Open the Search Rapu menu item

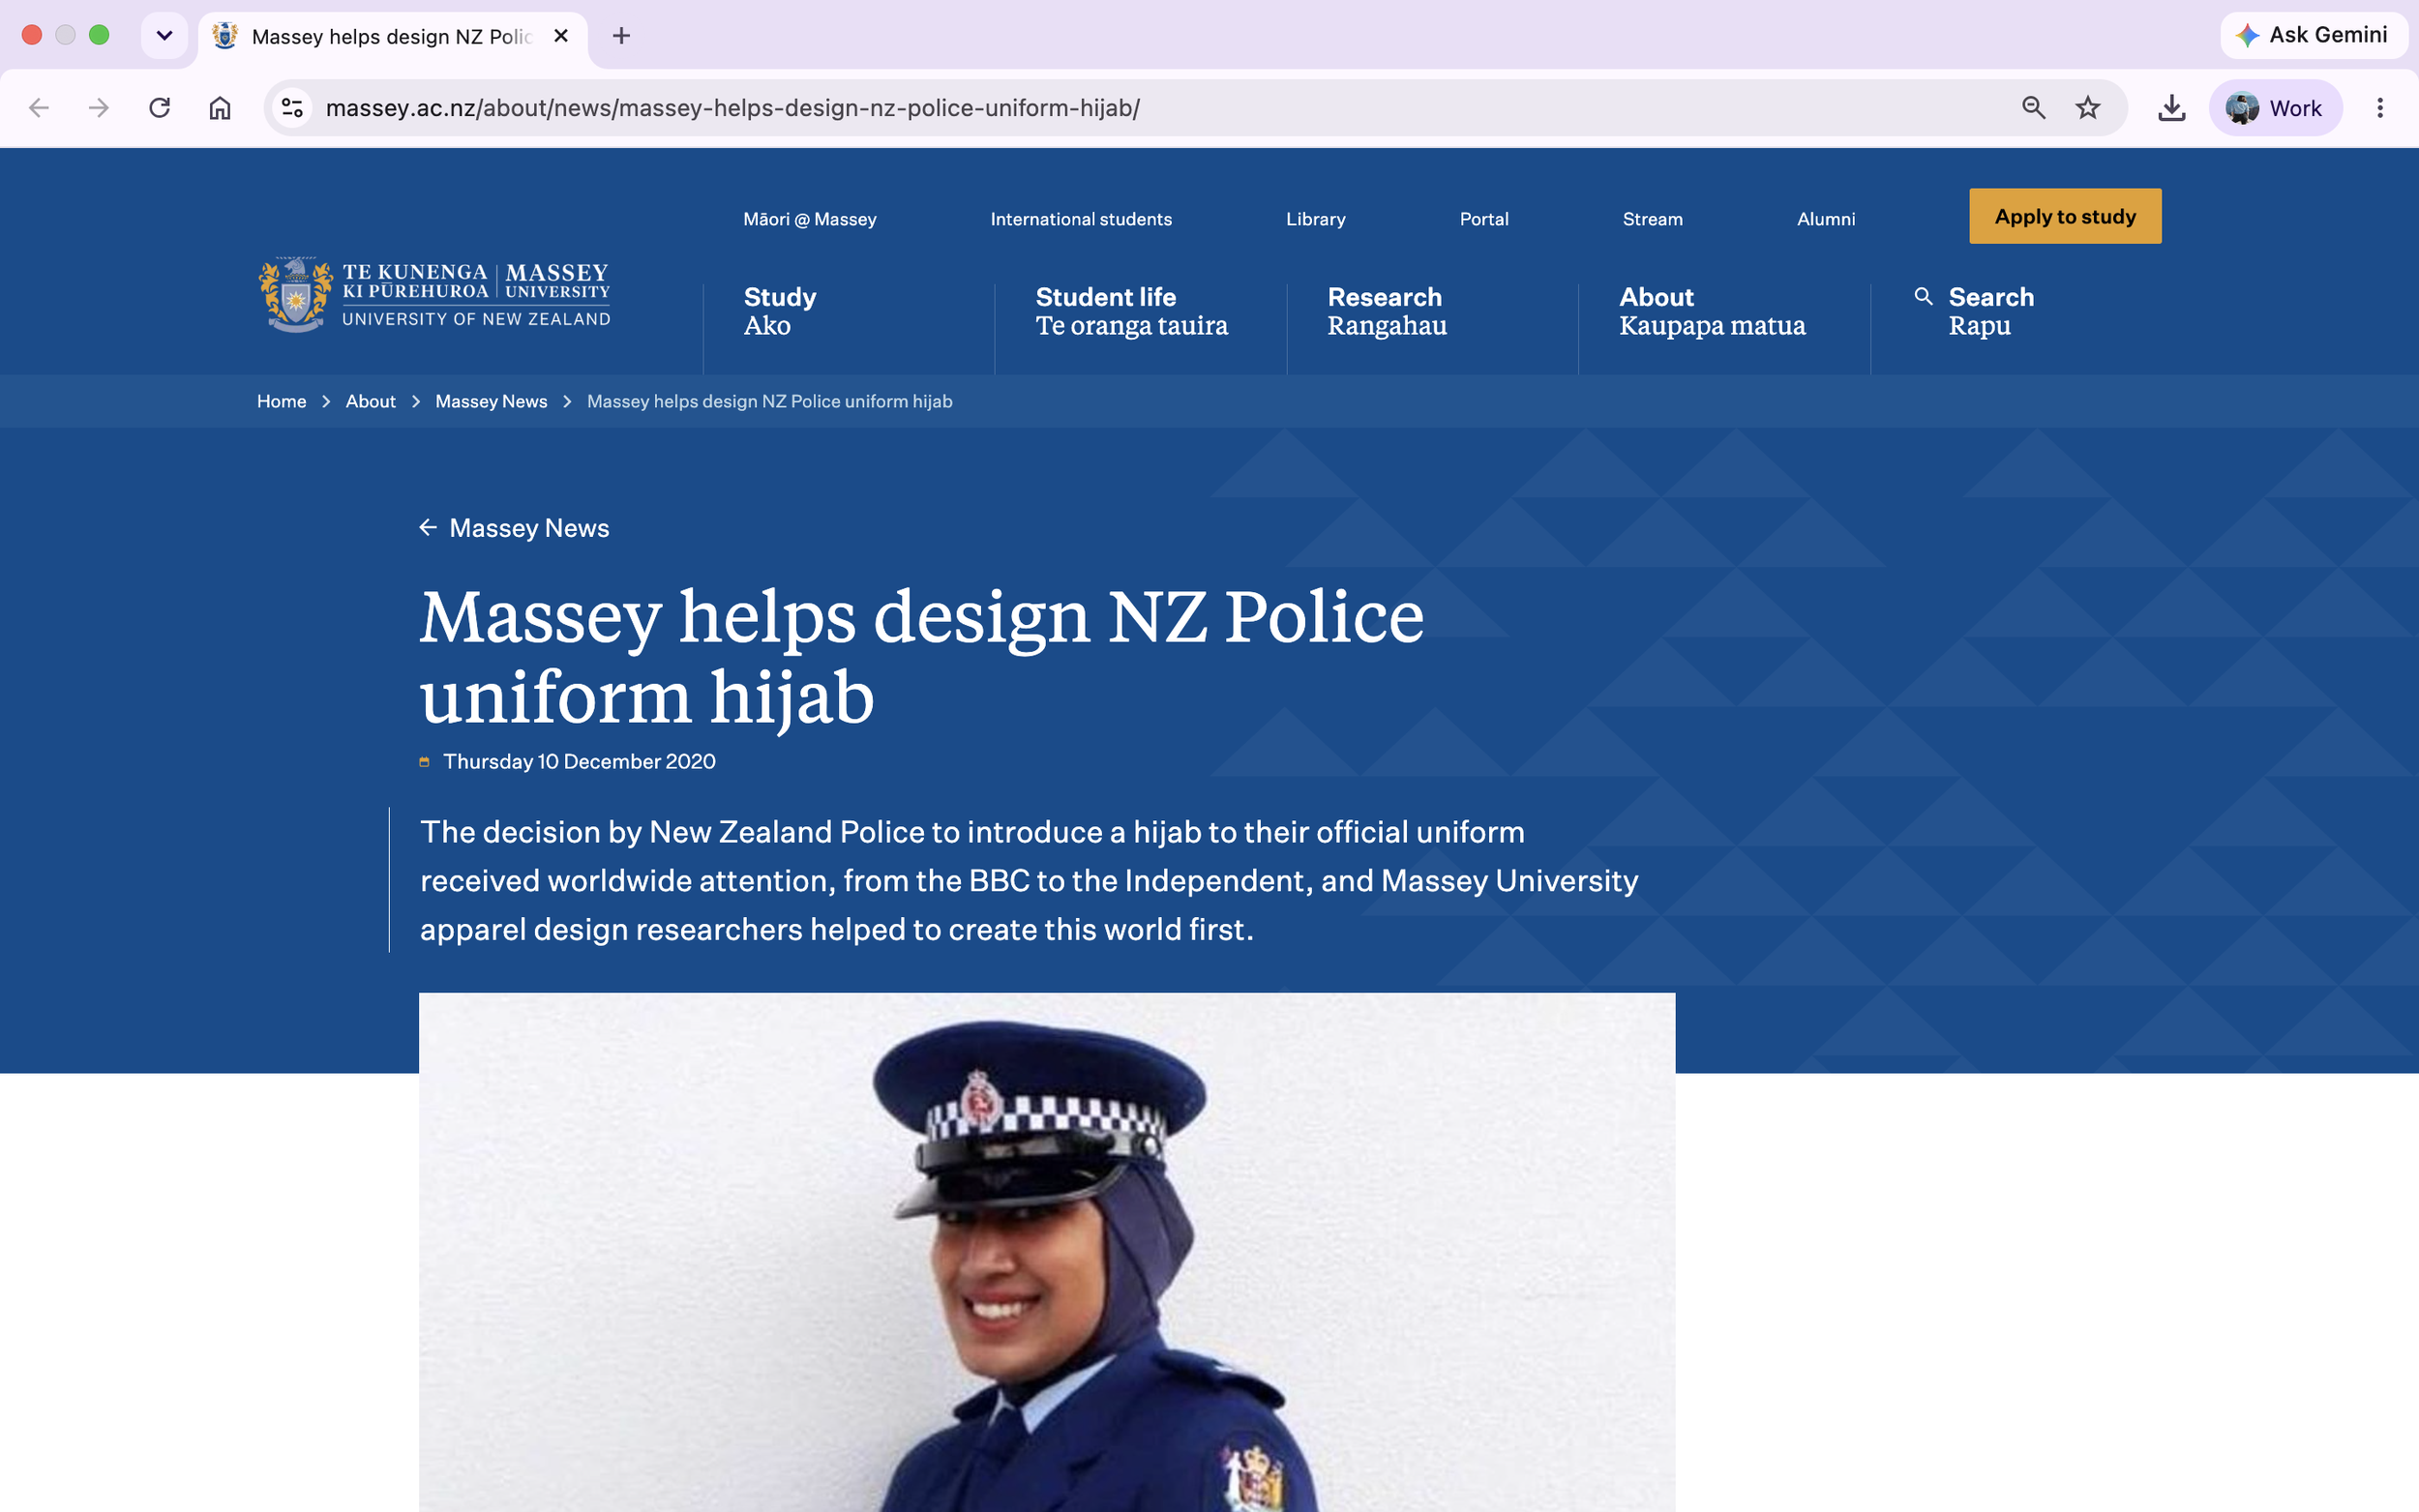tap(1974, 311)
